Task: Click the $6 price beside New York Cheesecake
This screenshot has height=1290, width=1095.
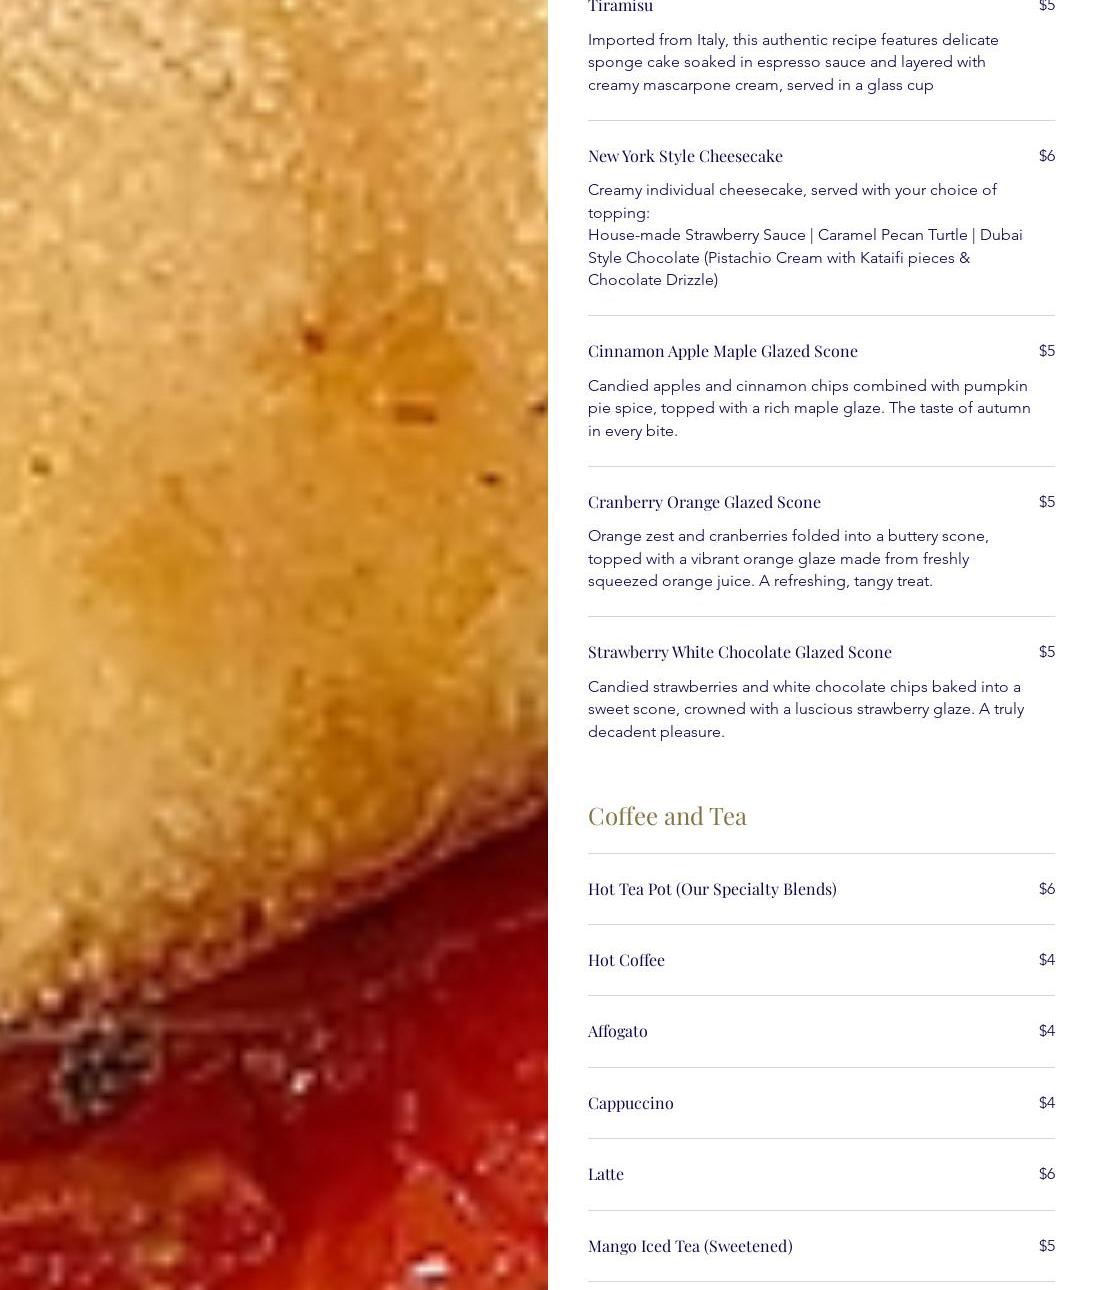Action: (1047, 156)
